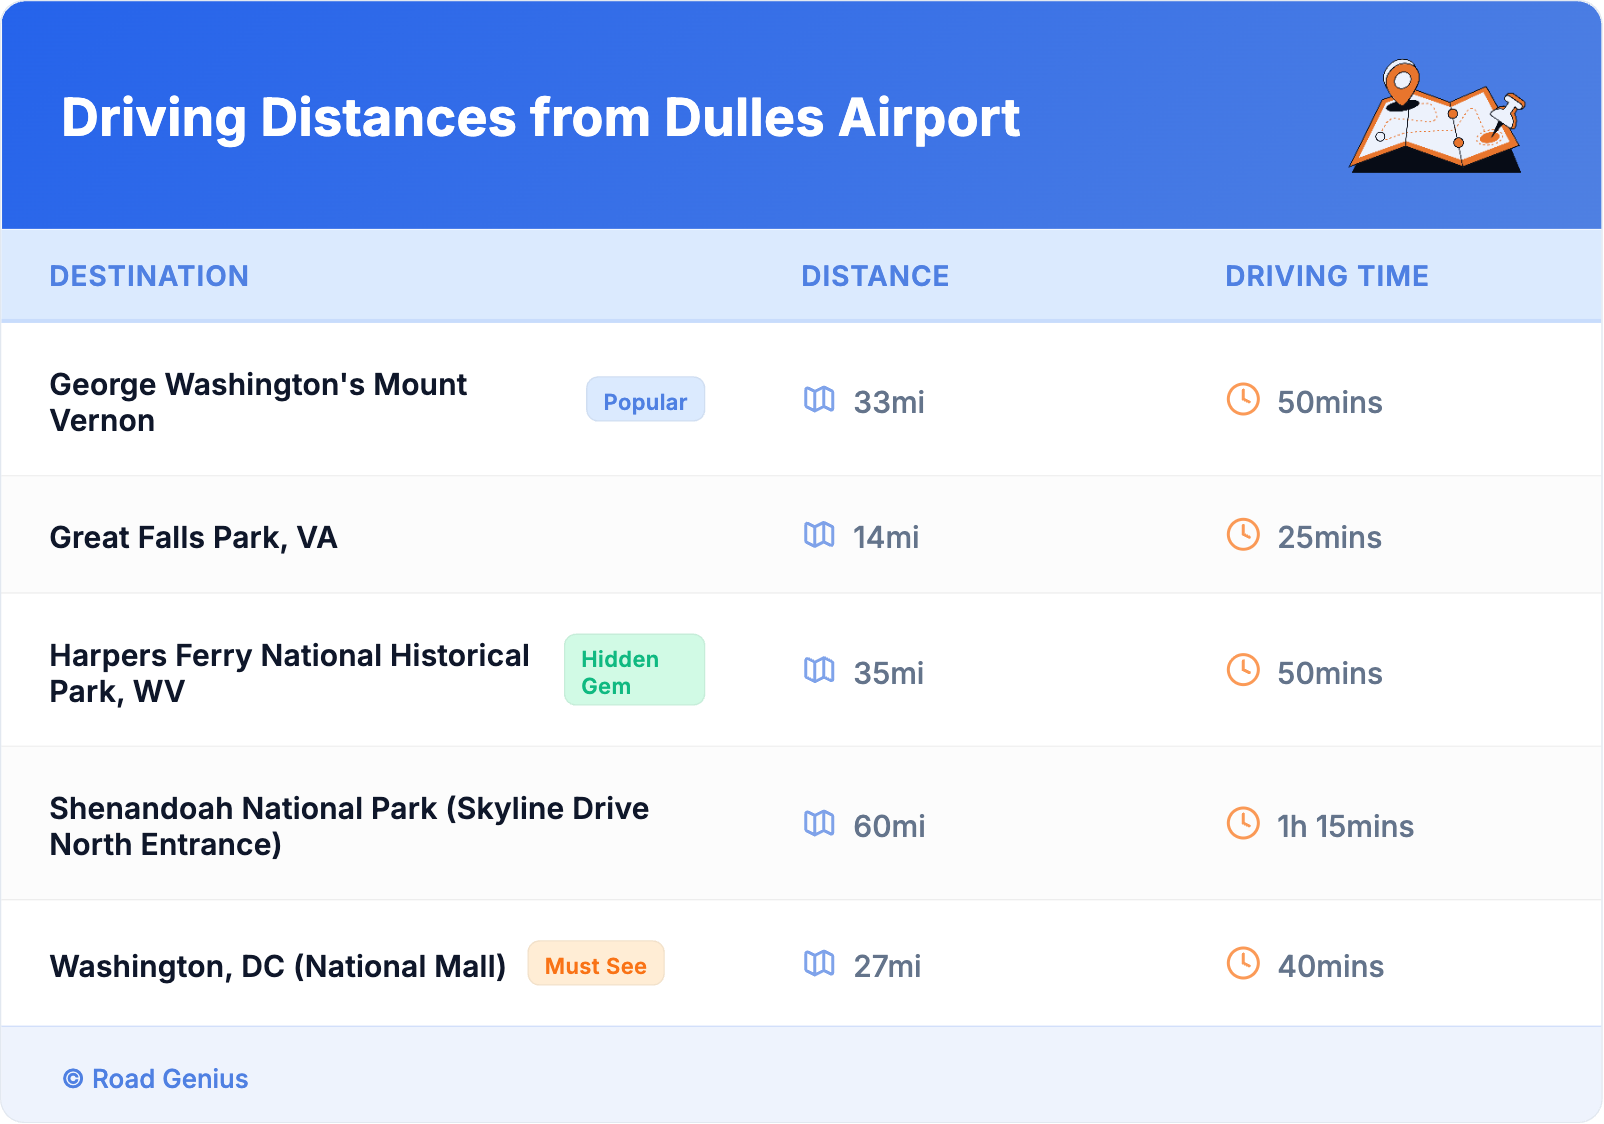Open the Road Genius footer link
The height and width of the screenshot is (1124, 1604).
click(157, 1079)
